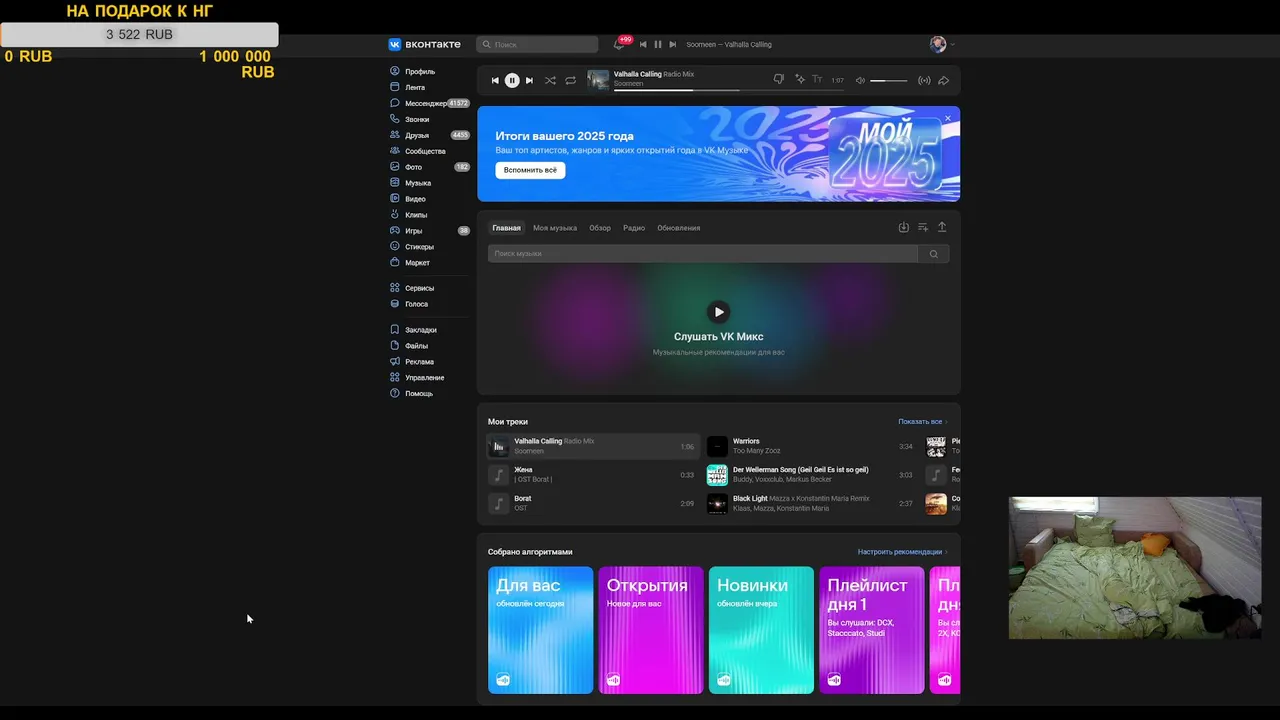Show lyrics with the Tт icon
The height and width of the screenshot is (720, 1280).
click(817, 80)
